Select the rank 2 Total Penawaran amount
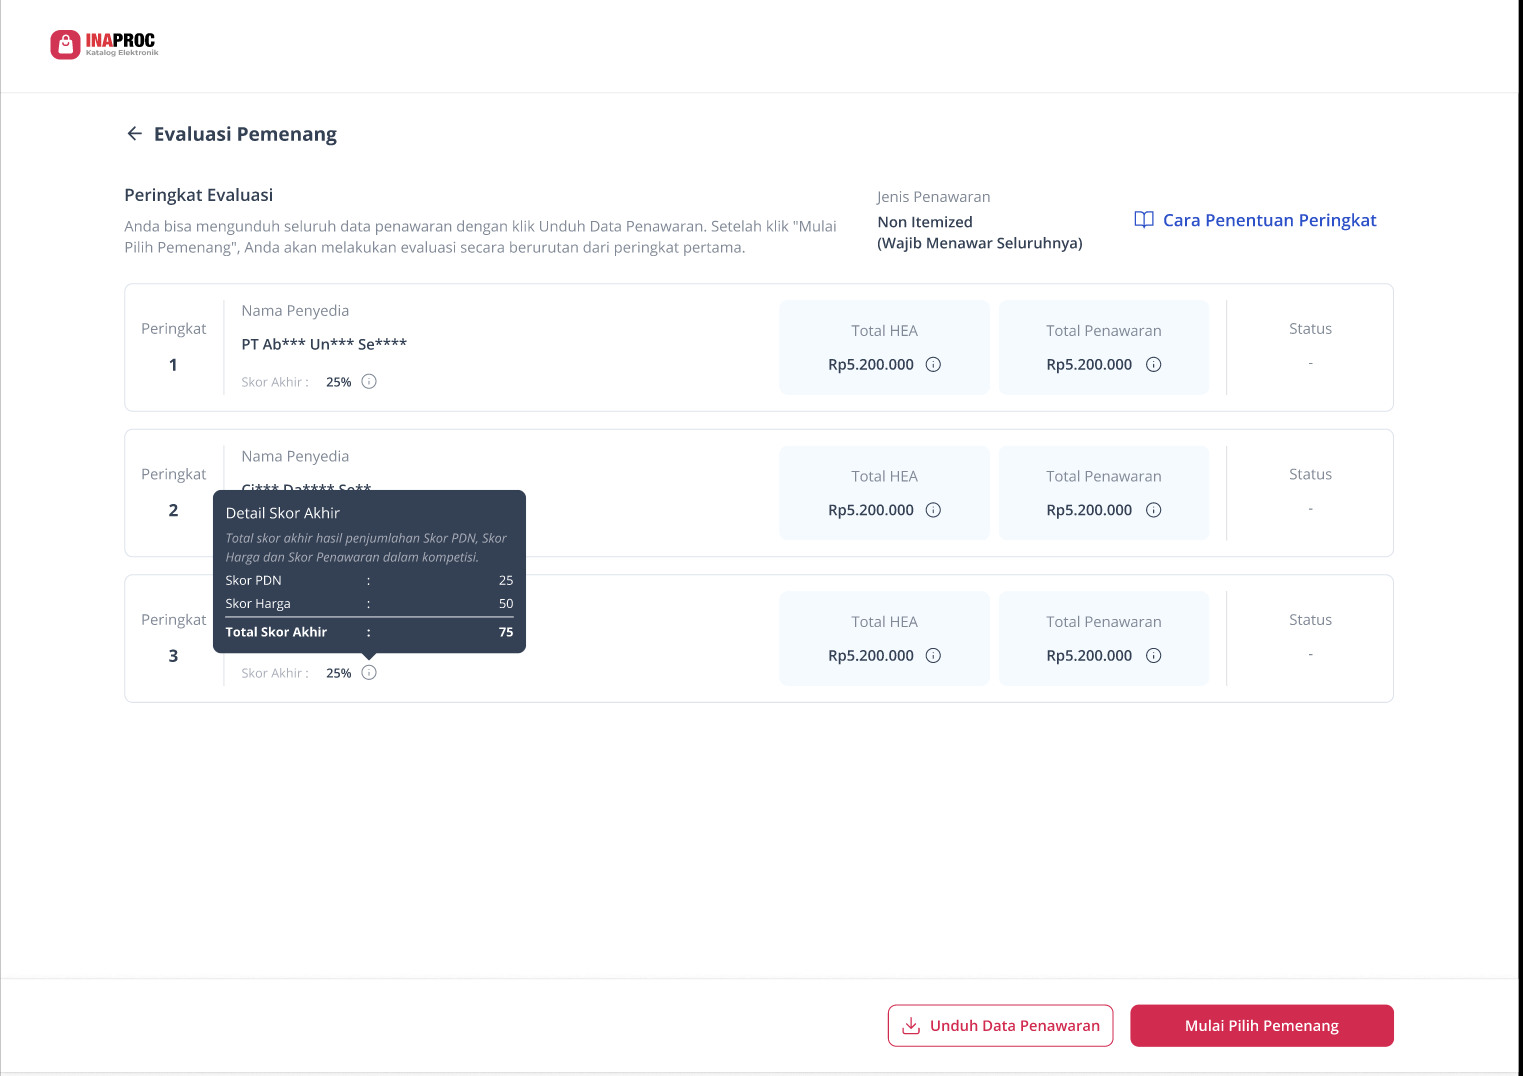 click(x=1089, y=510)
